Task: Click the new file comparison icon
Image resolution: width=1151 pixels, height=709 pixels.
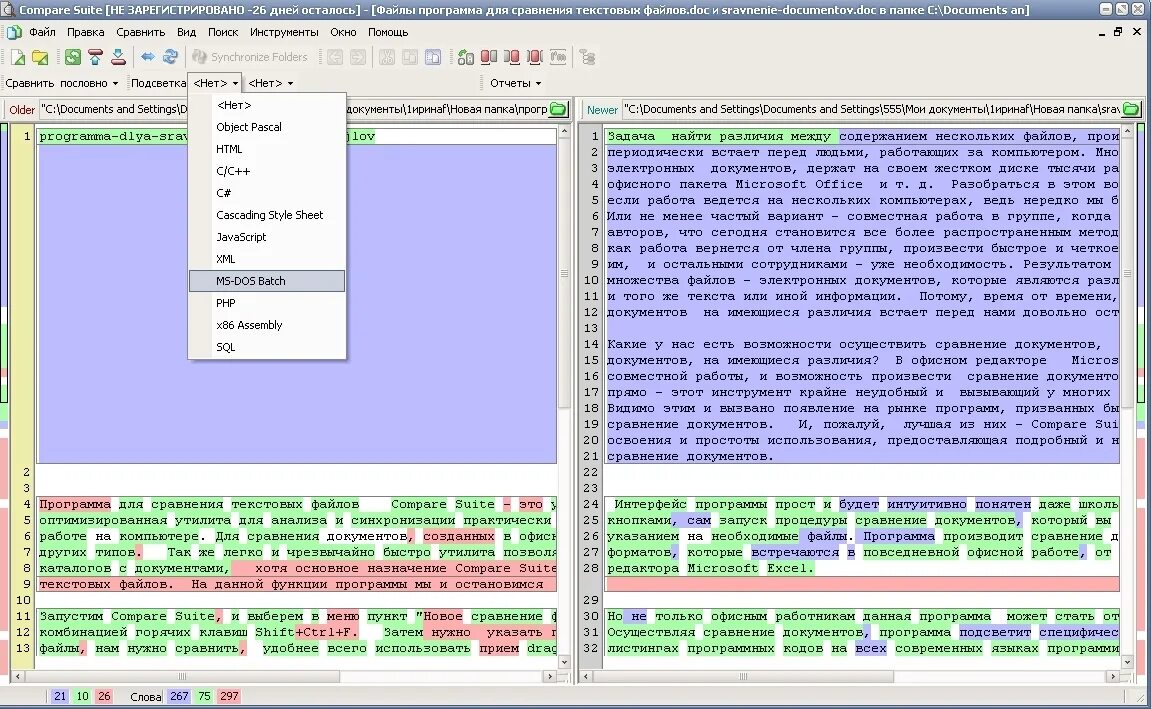Action: pos(18,57)
